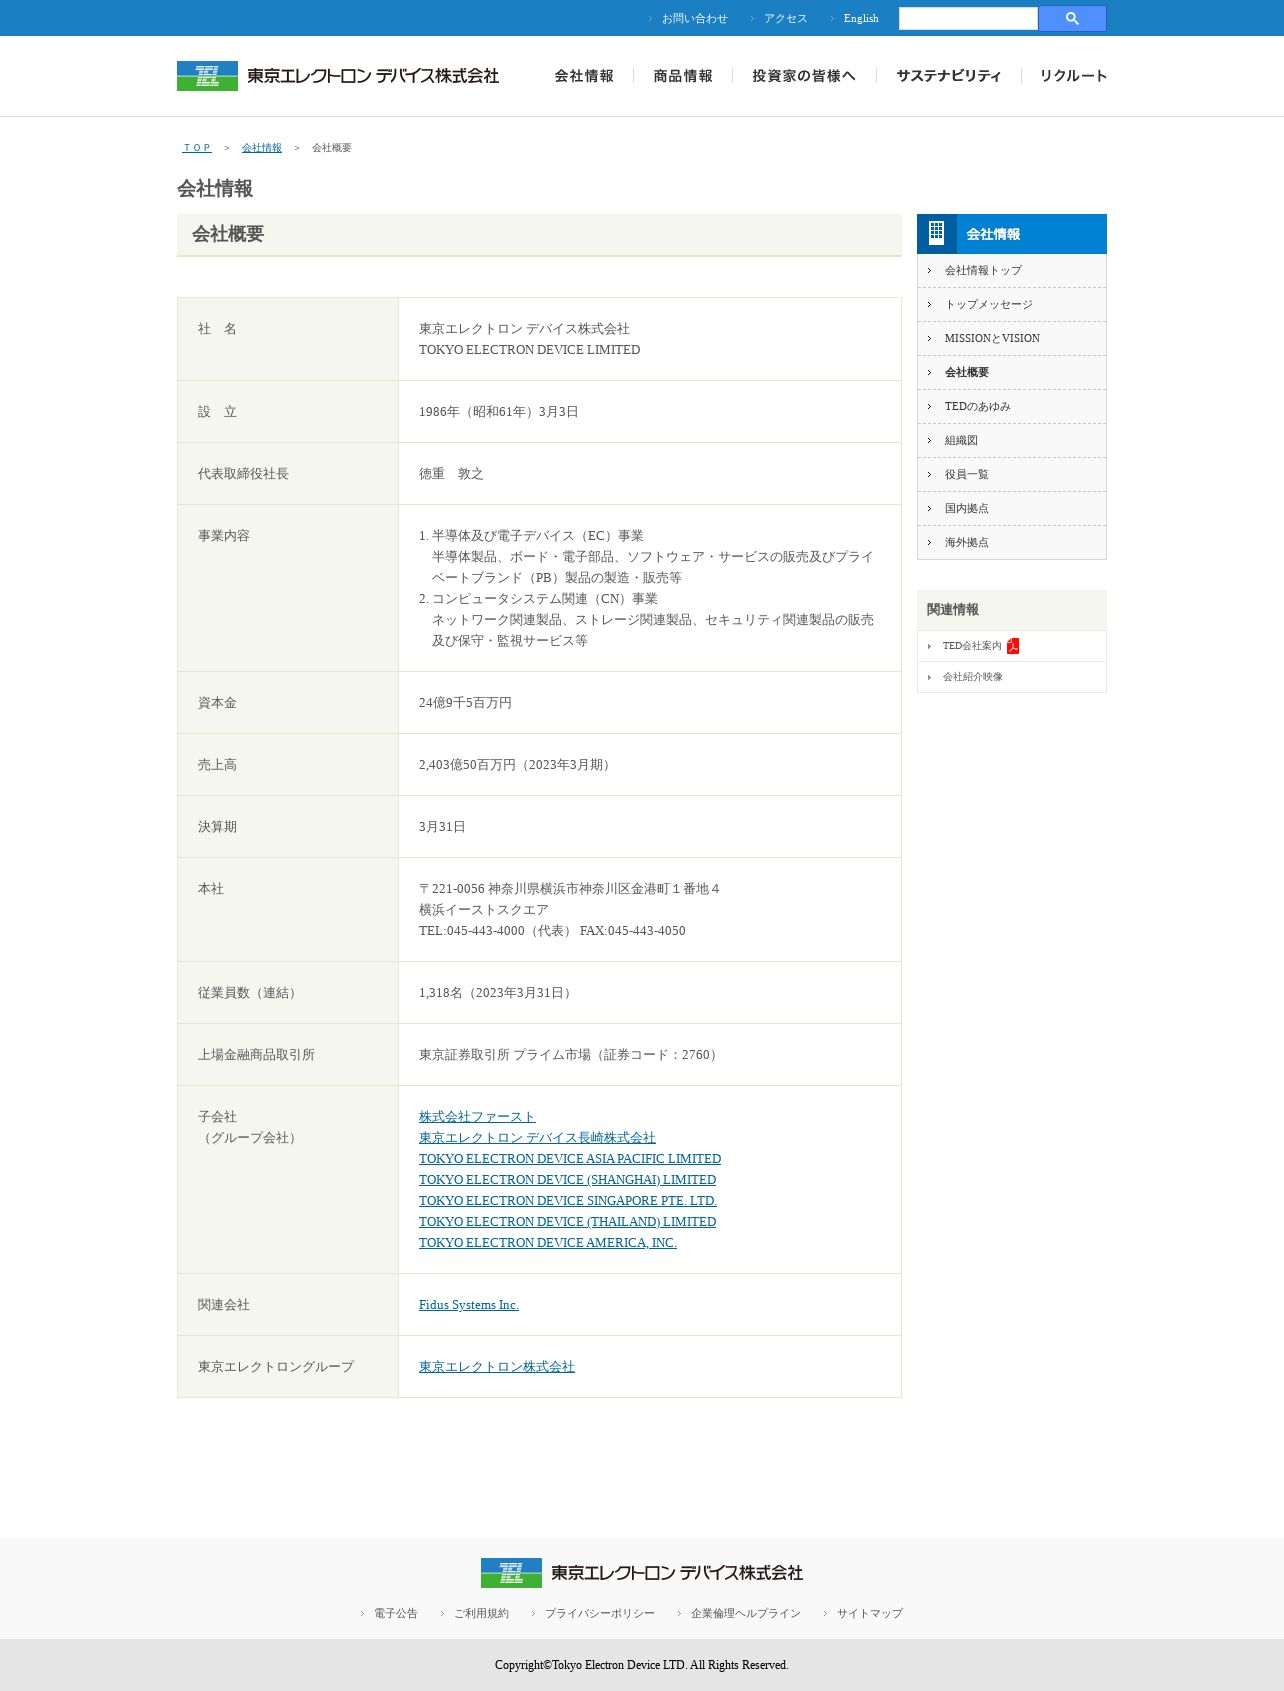Open TOKYO ELECTRON DEVICE (SHANGHAI) LIMITED link
Viewport: 1284px width, 1691px height.
(x=567, y=1180)
